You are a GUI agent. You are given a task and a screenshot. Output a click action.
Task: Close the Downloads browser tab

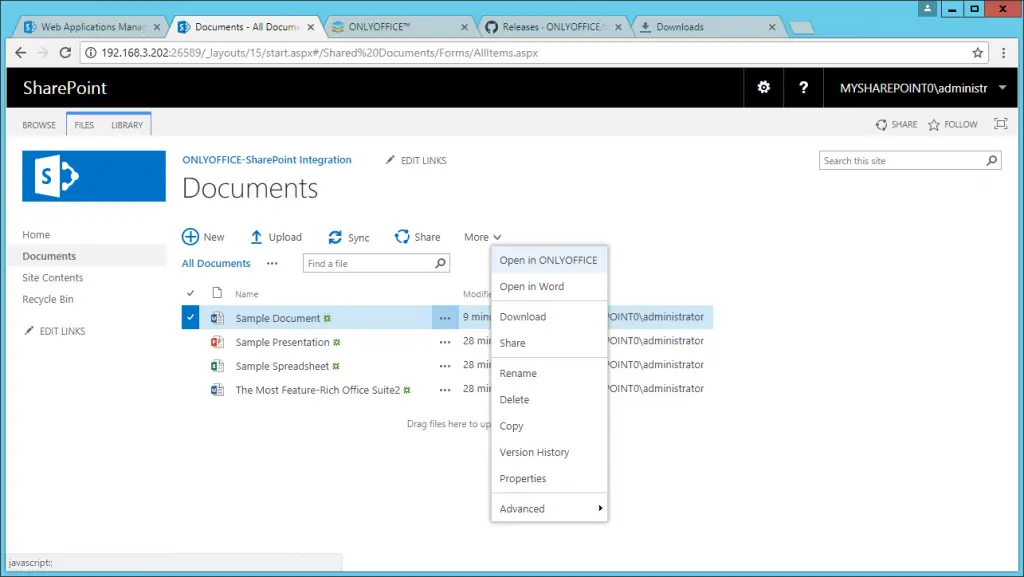(x=772, y=27)
